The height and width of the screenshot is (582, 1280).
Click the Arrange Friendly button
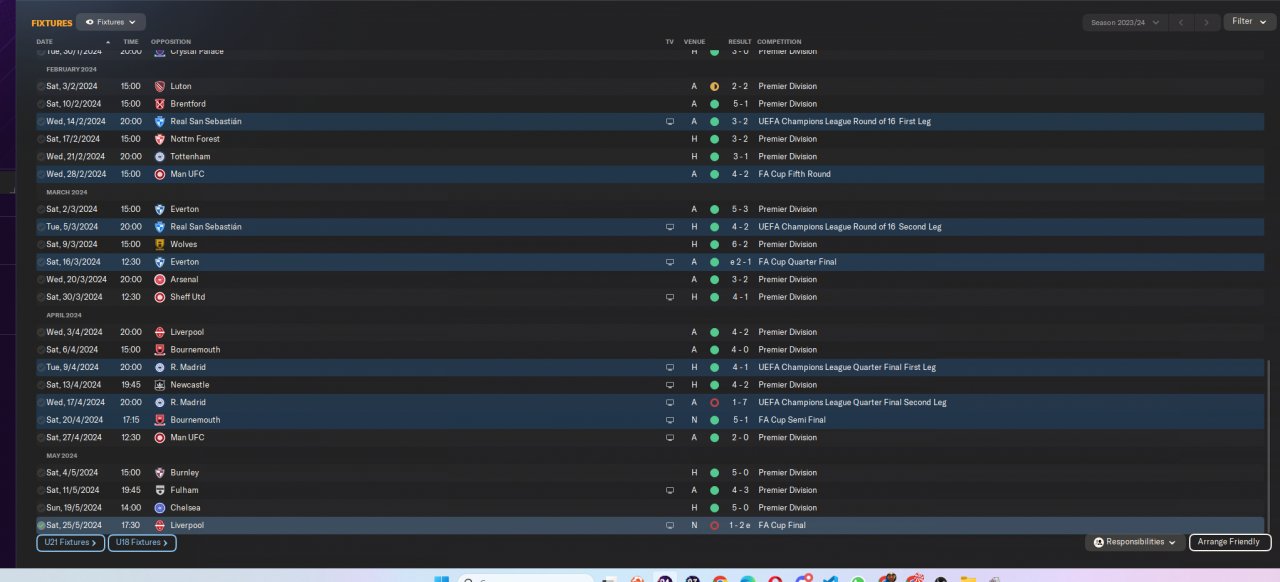tap(1230, 542)
